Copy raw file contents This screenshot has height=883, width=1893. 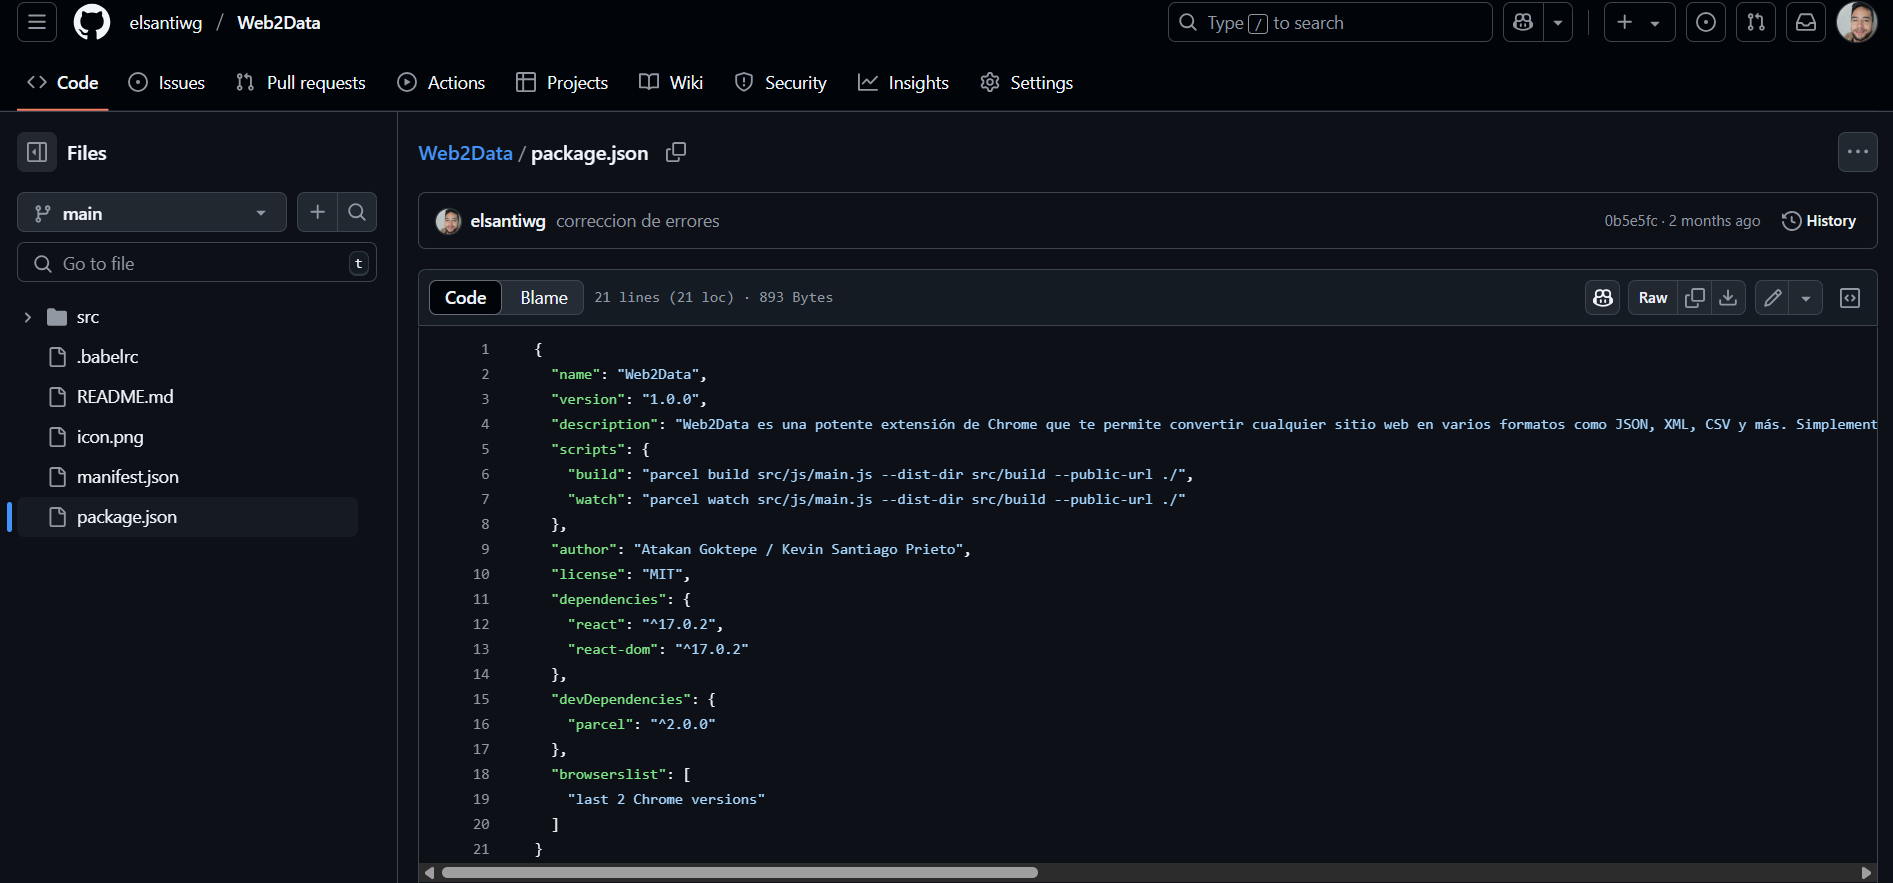click(1695, 298)
